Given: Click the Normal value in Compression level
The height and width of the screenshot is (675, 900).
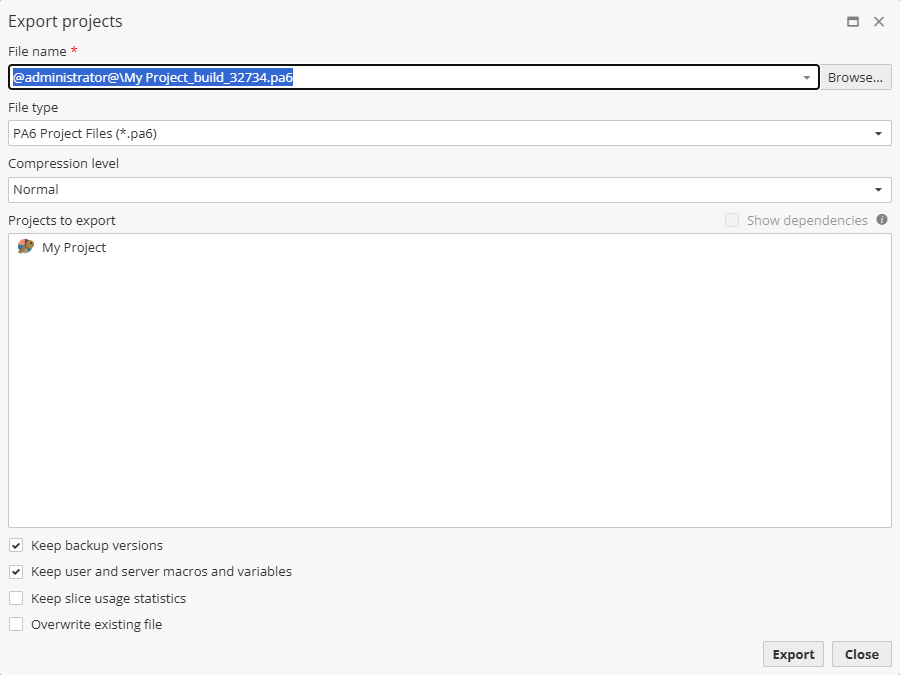Looking at the screenshot, I should click(35, 189).
